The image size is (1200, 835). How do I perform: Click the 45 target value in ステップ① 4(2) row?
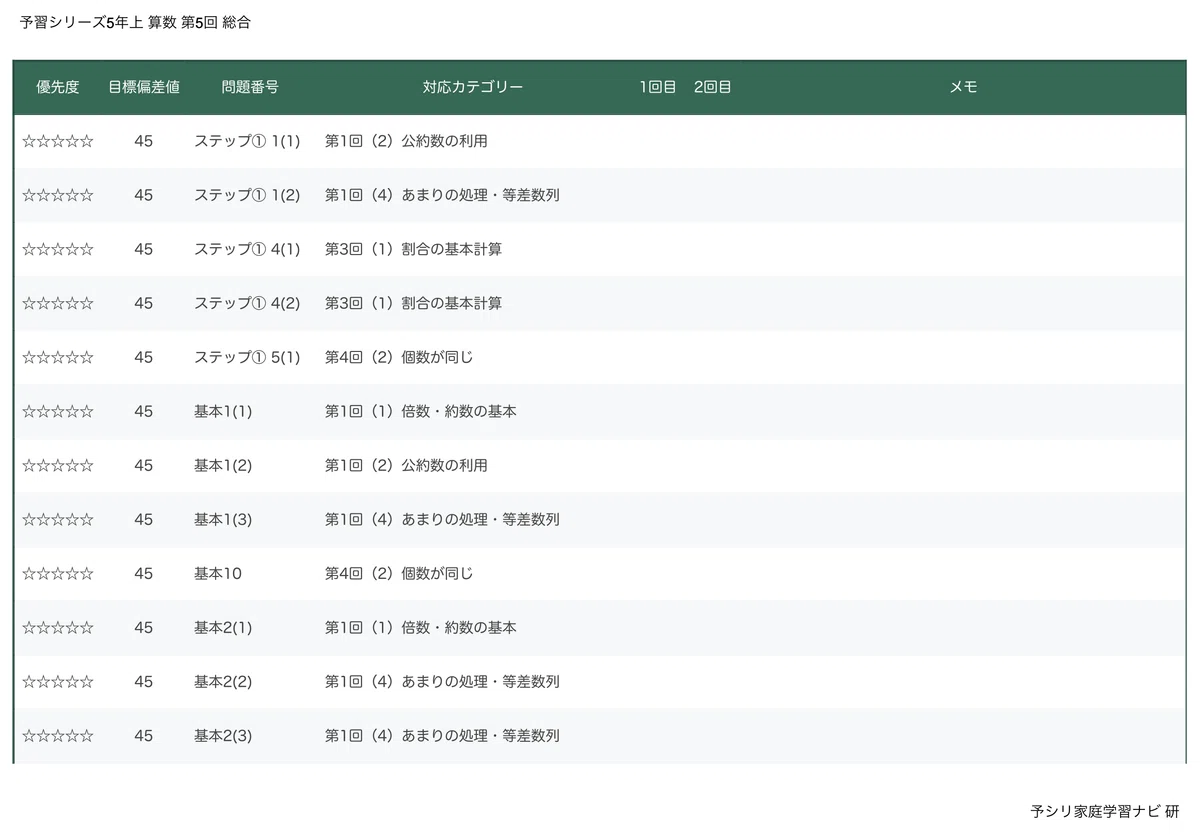(x=144, y=304)
